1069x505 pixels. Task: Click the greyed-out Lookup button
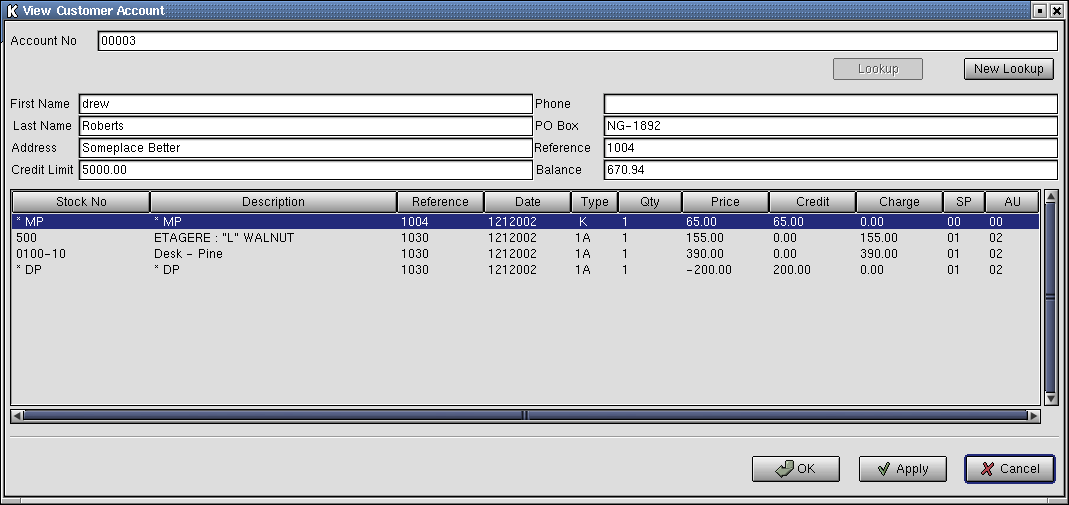877,69
